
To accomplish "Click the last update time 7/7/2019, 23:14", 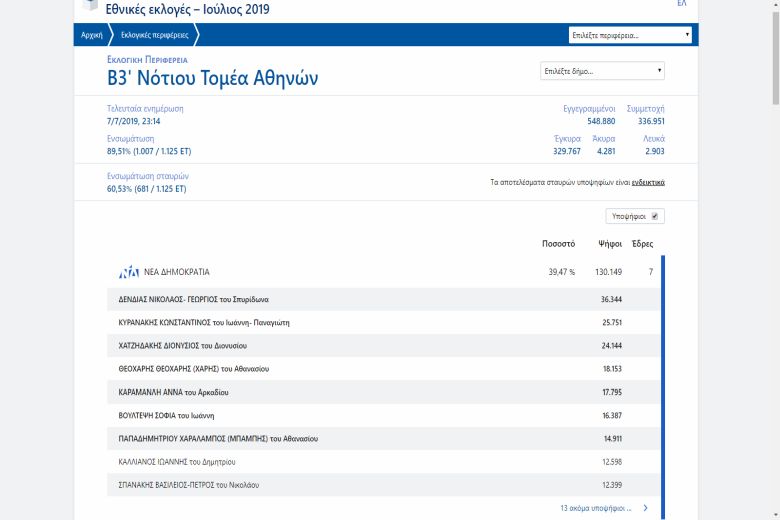I will (x=133, y=121).
